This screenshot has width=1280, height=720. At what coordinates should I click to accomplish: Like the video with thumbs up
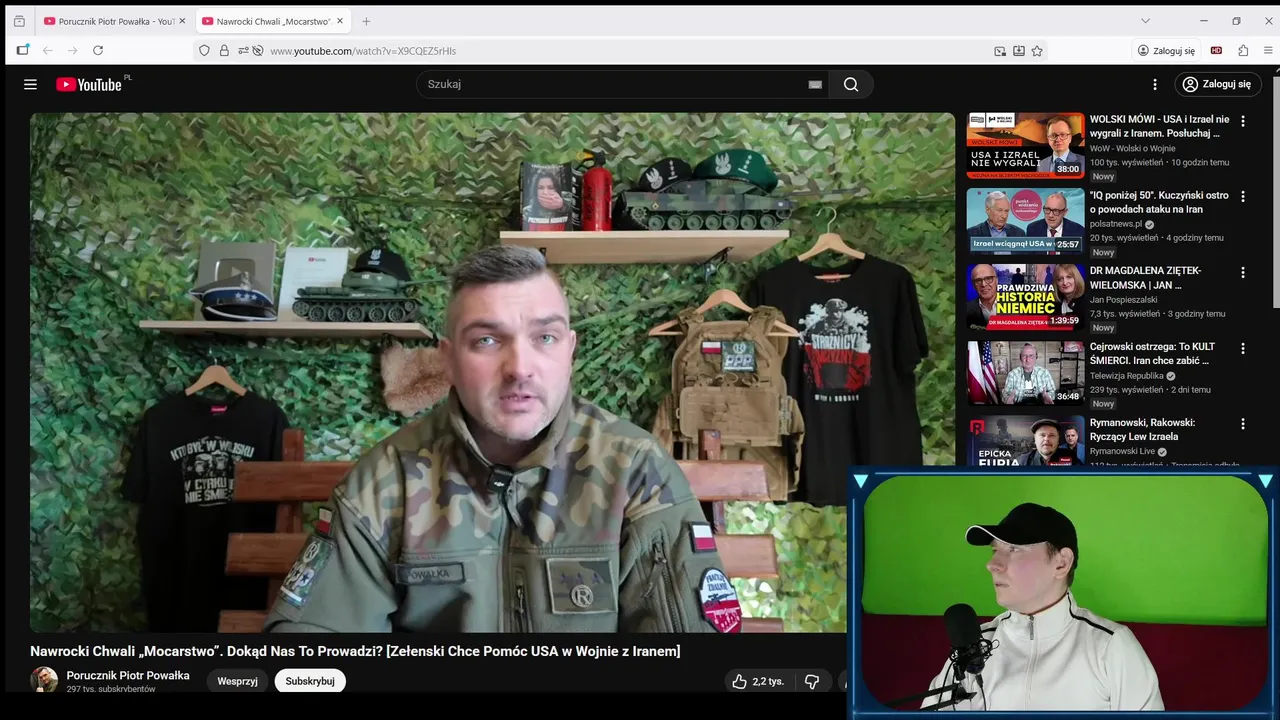coord(740,681)
